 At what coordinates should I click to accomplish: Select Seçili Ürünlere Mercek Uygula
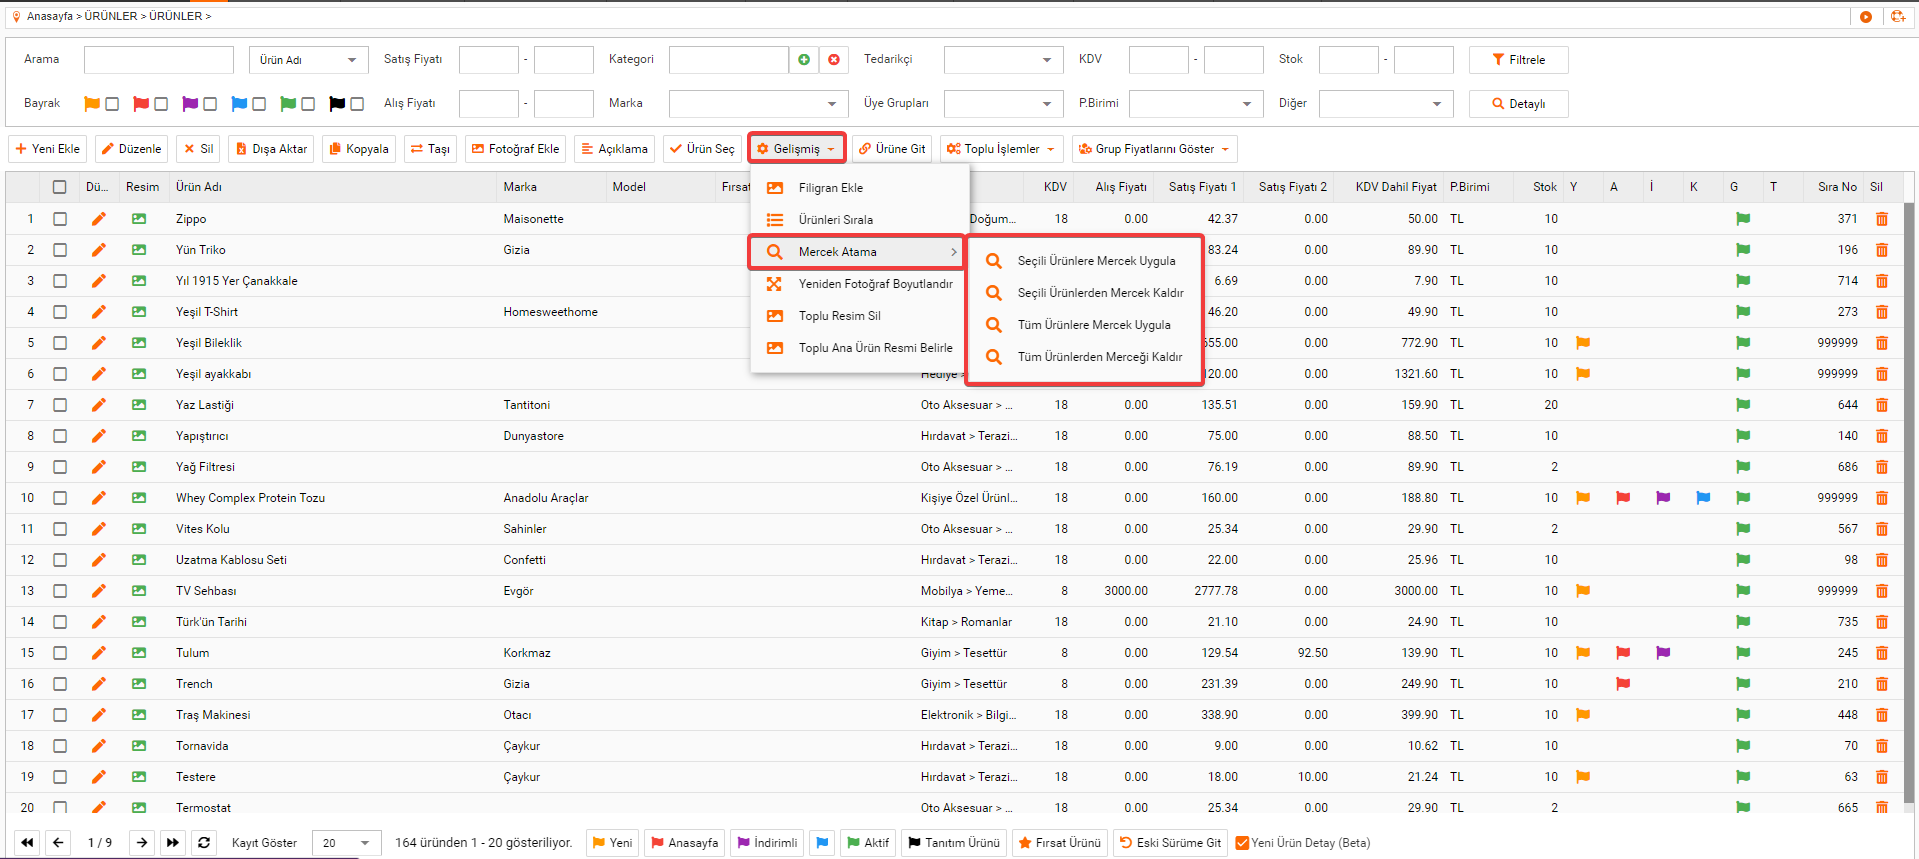point(1085,261)
